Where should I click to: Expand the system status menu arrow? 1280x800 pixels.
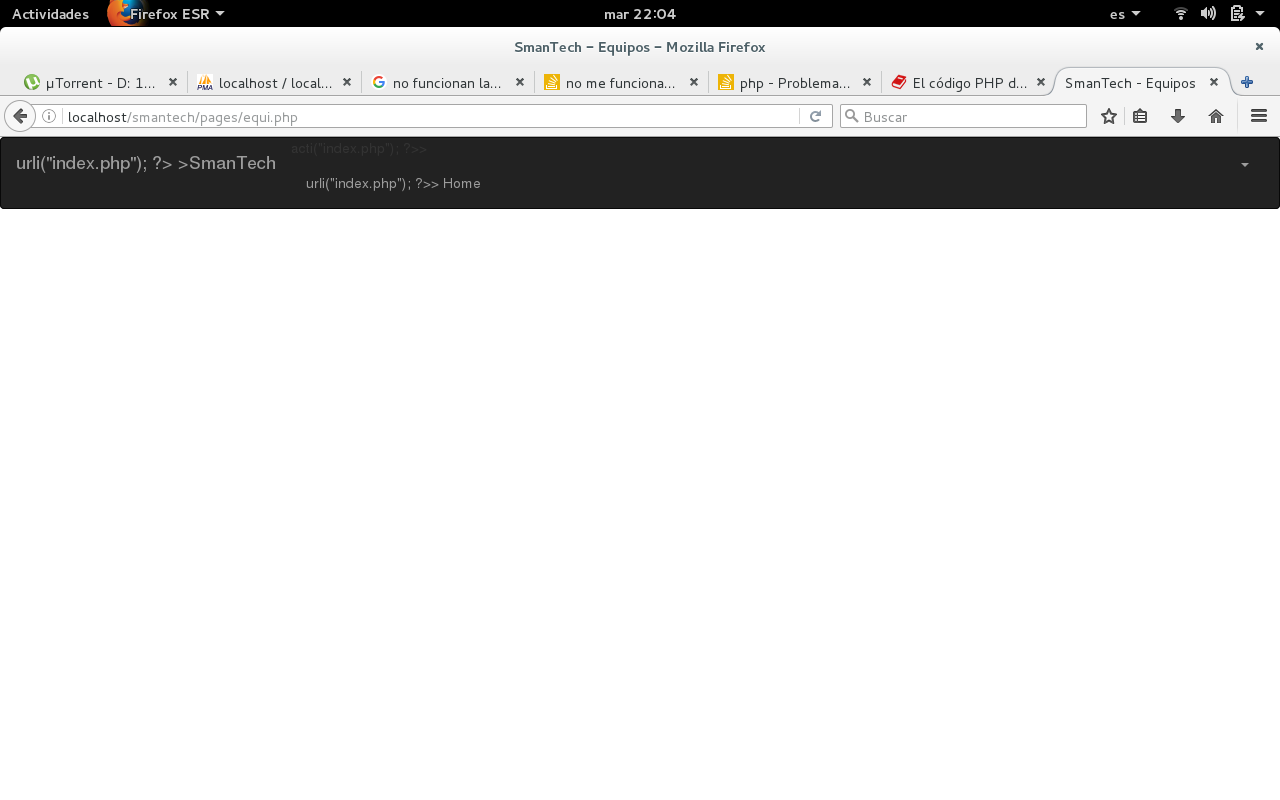pos(1260,14)
